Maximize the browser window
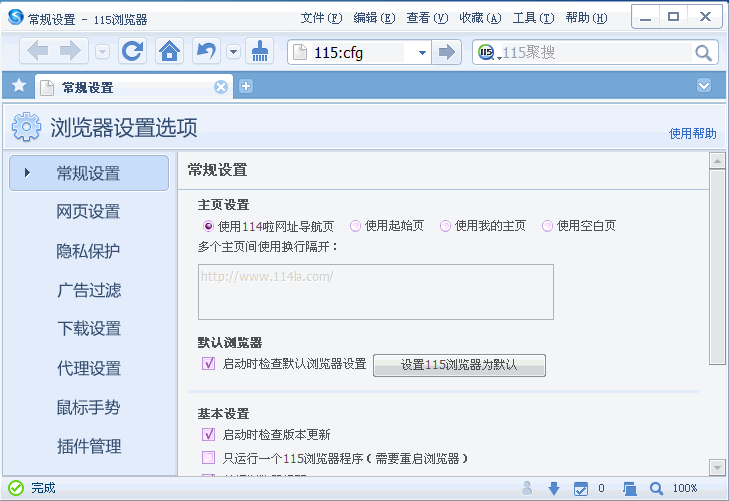The image size is (729, 501). coord(673,17)
